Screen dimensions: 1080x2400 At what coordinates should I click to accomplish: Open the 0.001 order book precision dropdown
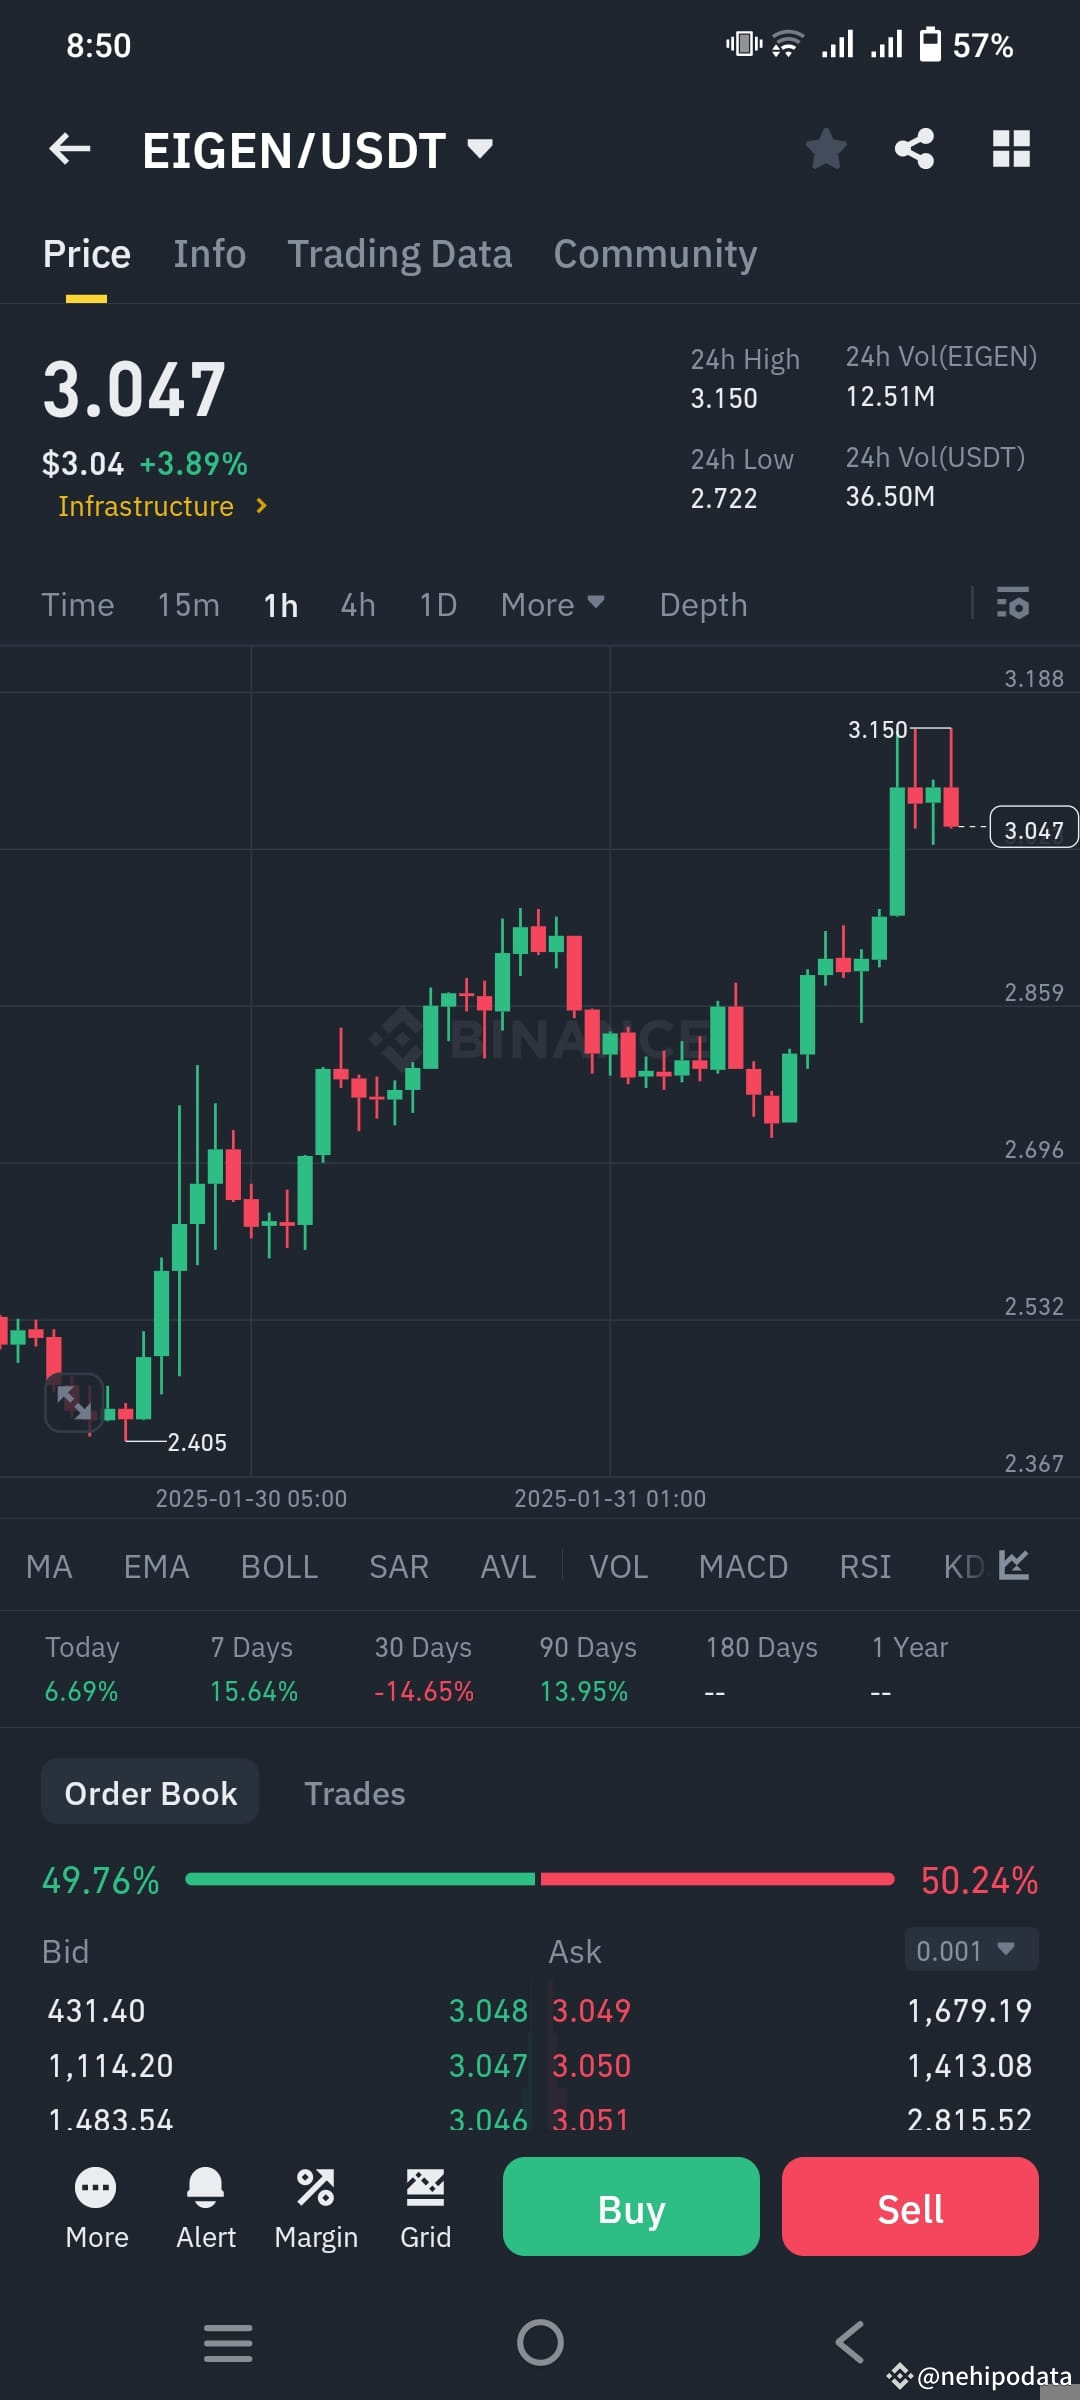click(968, 1950)
